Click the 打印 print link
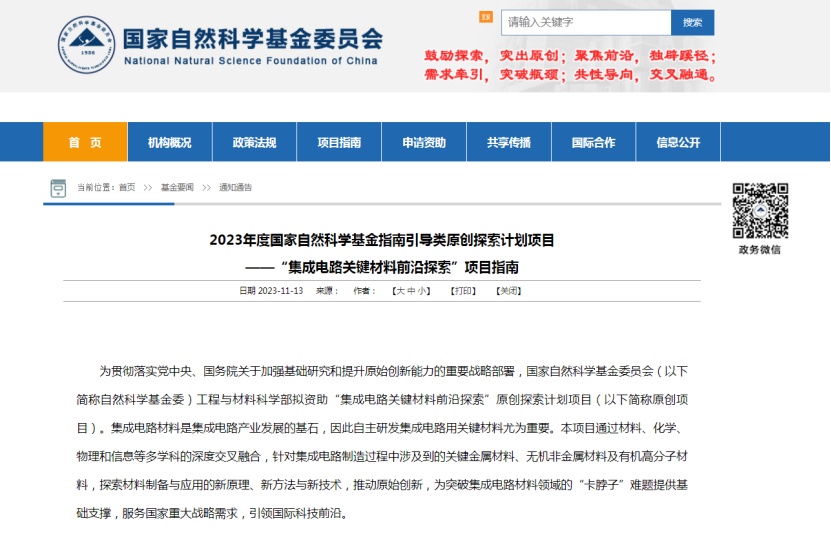831x537 pixels. pyautogui.click(x=462, y=291)
